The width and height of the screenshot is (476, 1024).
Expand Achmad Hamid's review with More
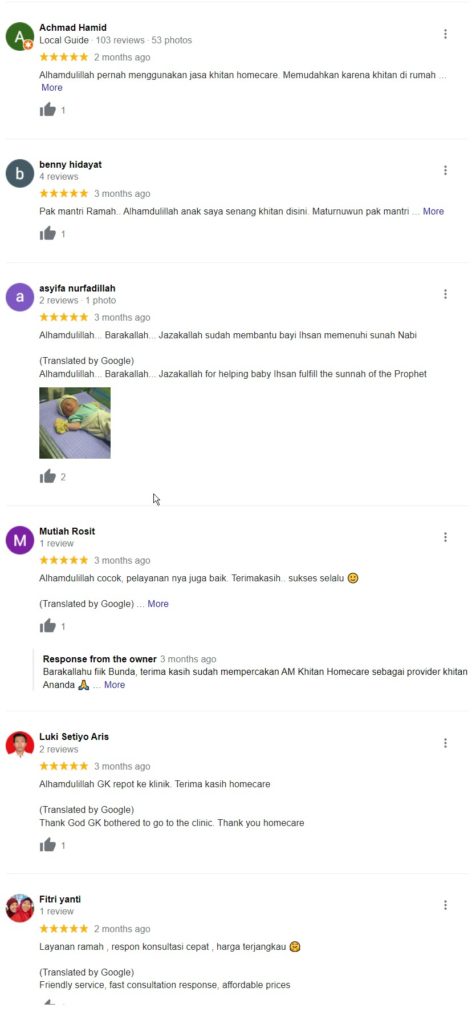click(x=52, y=88)
